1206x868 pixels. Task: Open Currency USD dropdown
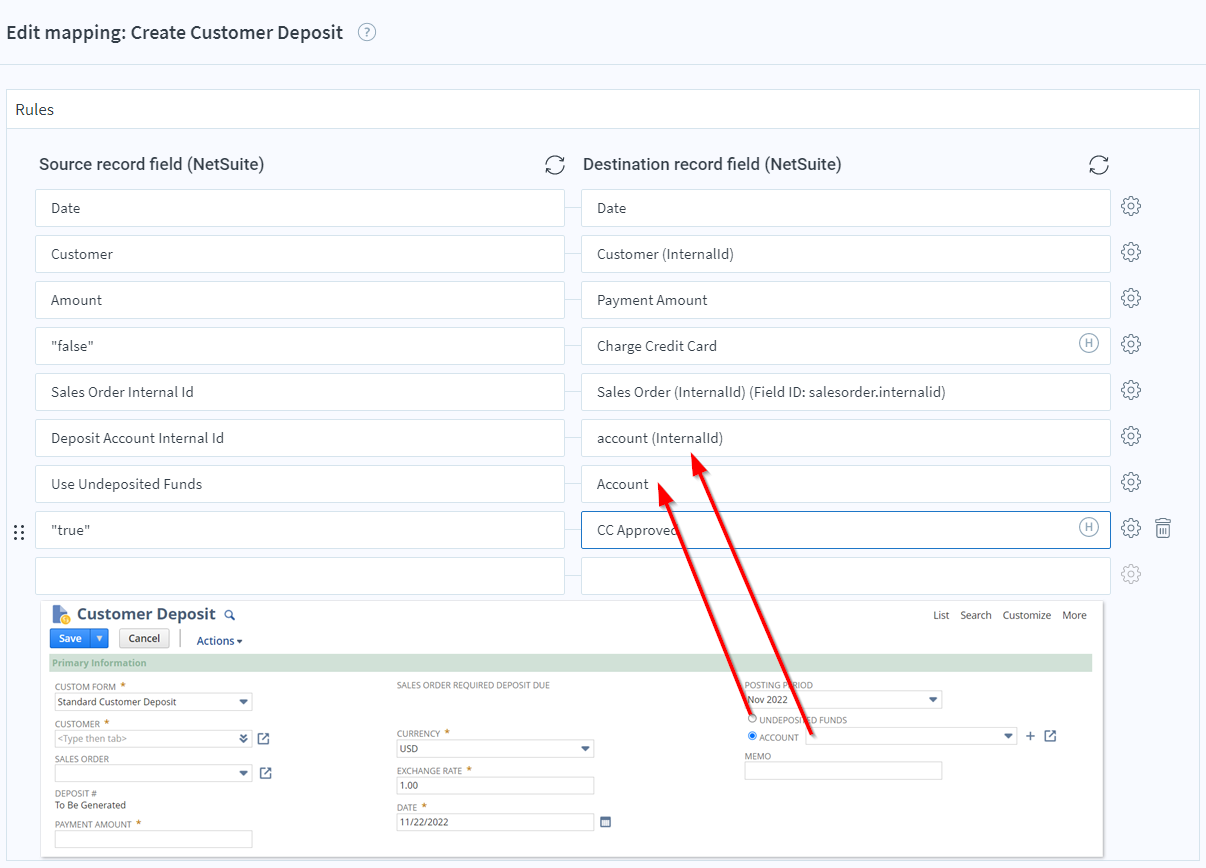585,749
